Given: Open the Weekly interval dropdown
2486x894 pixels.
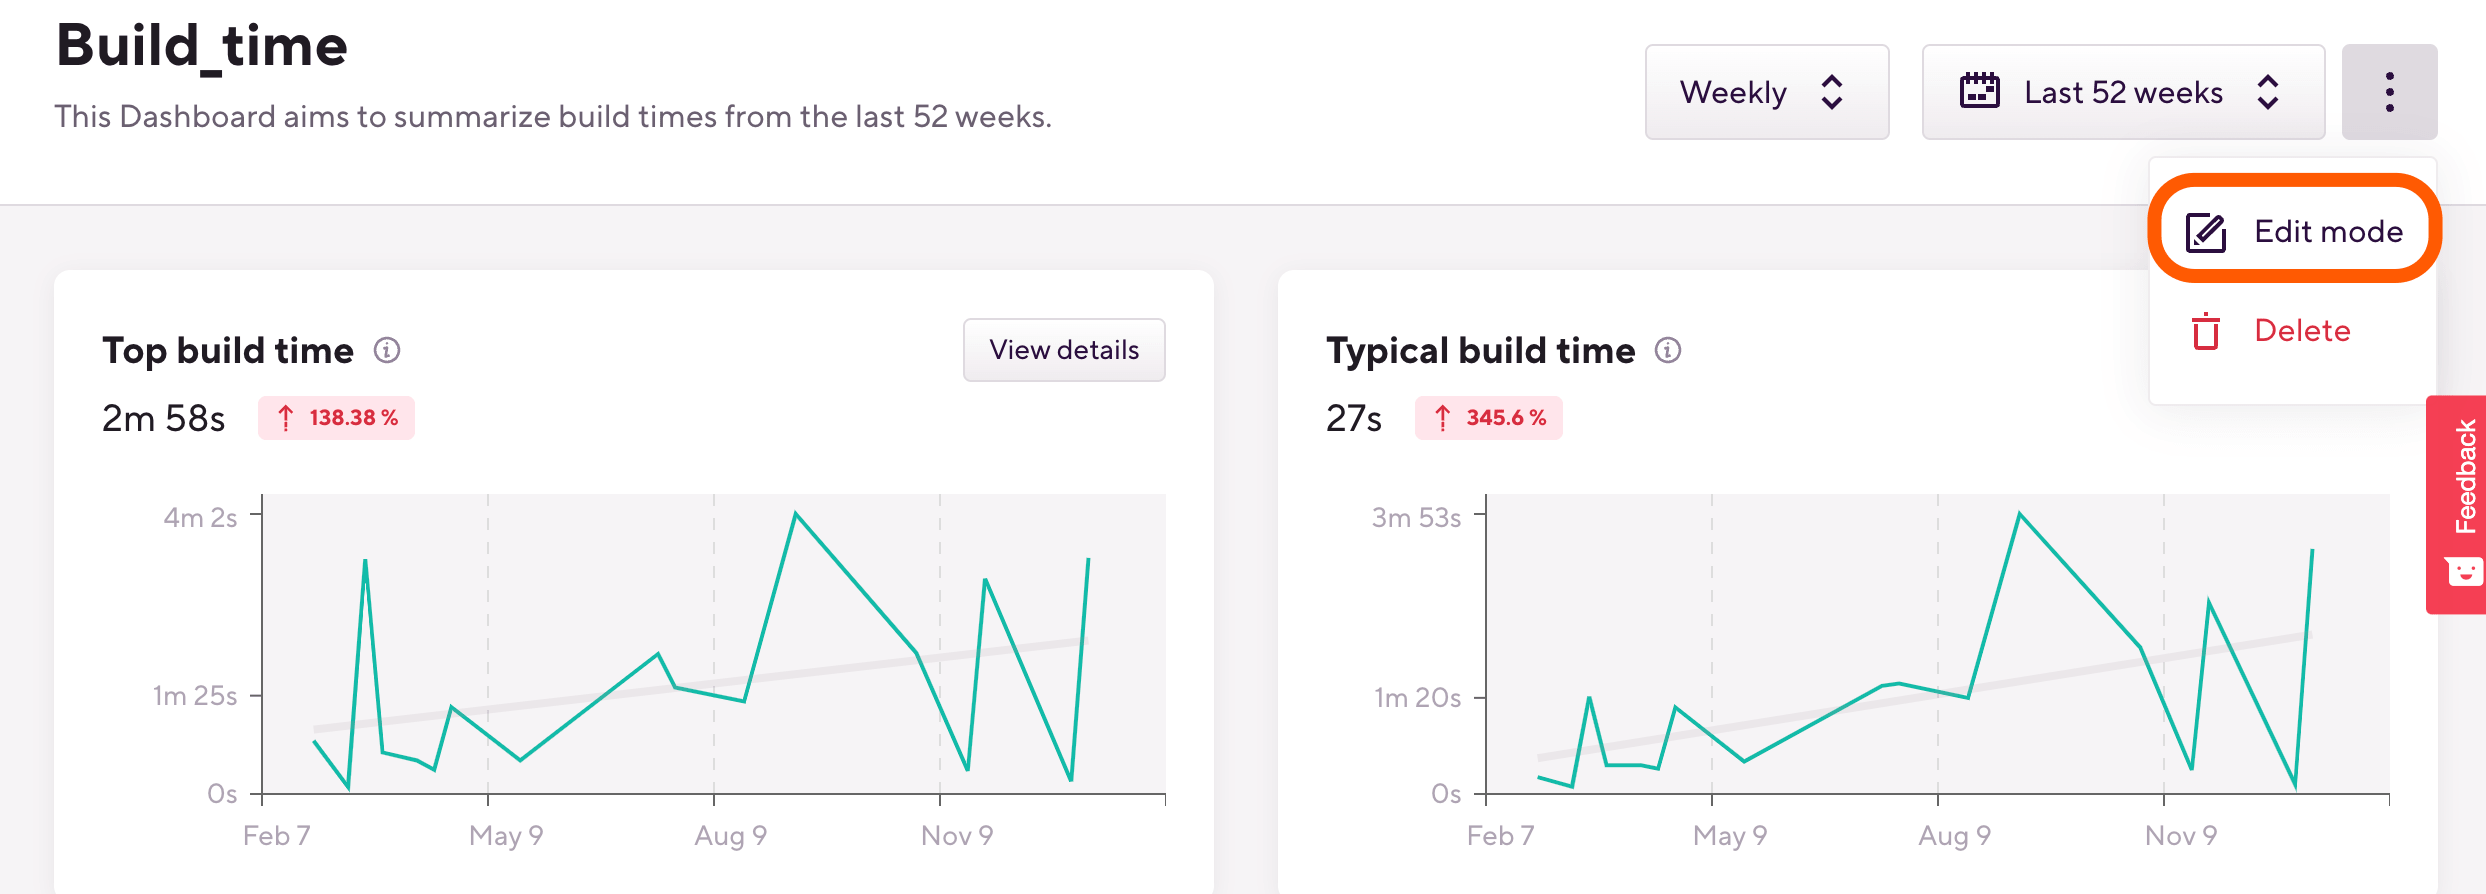Looking at the screenshot, I should tap(1766, 92).
